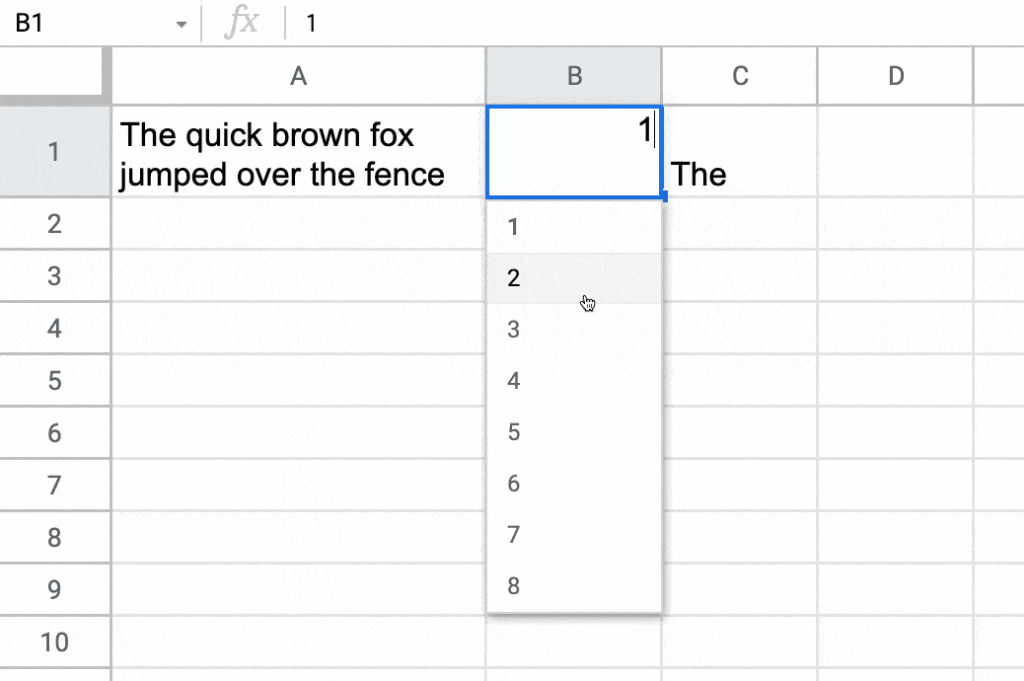Select row 1 header

click(x=53, y=152)
